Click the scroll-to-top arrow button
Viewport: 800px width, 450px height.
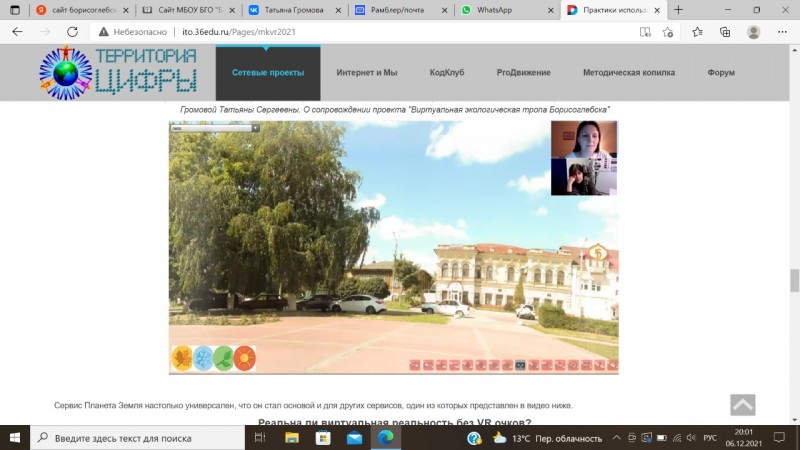(x=742, y=405)
